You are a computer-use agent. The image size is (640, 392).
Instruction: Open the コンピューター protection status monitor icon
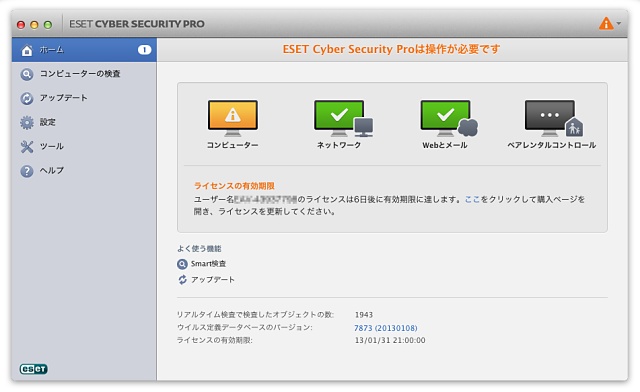[x=233, y=118]
